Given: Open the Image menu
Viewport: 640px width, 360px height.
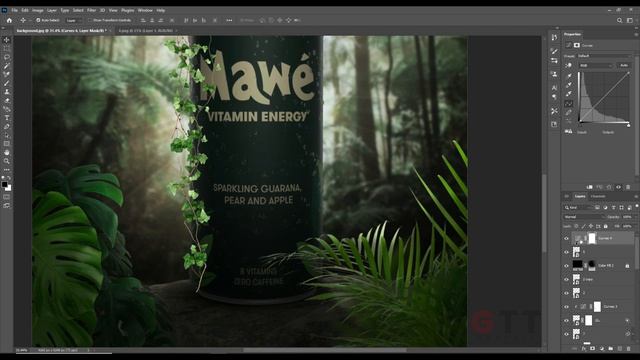Looking at the screenshot, I should pyautogui.click(x=38, y=10).
